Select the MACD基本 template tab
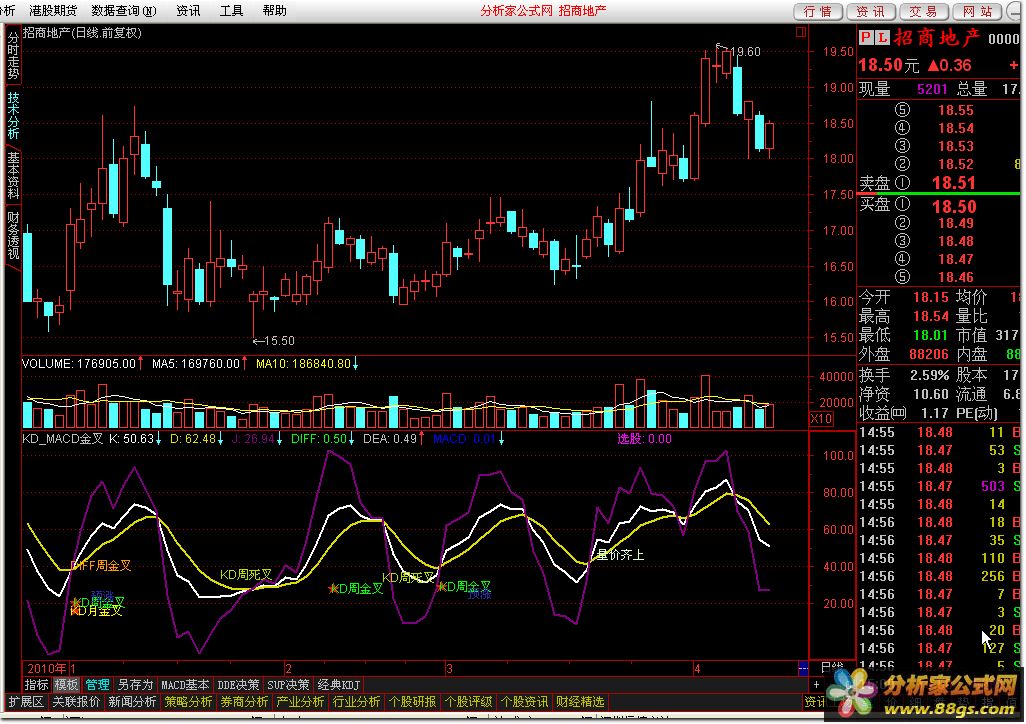This screenshot has width=1026, height=724. point(185,685)
